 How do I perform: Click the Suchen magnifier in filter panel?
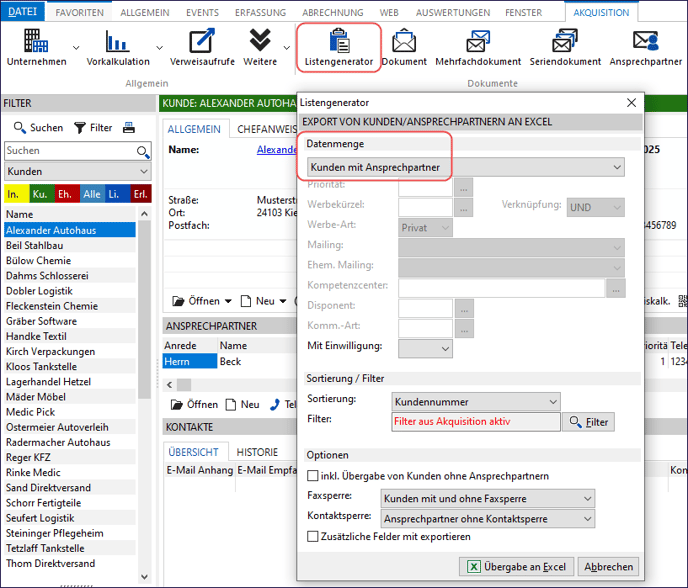pos(38,128)
